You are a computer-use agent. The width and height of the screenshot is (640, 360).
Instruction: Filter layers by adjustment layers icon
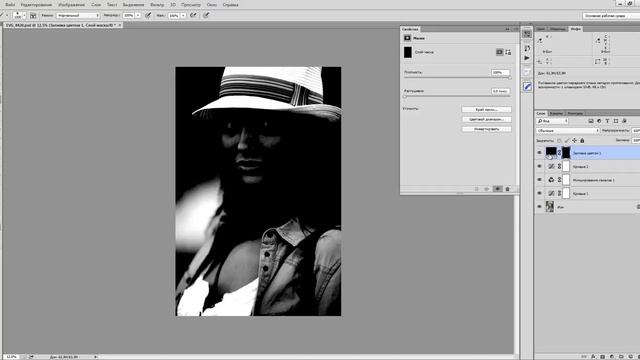pyautogui.click(x=599, y=121)
